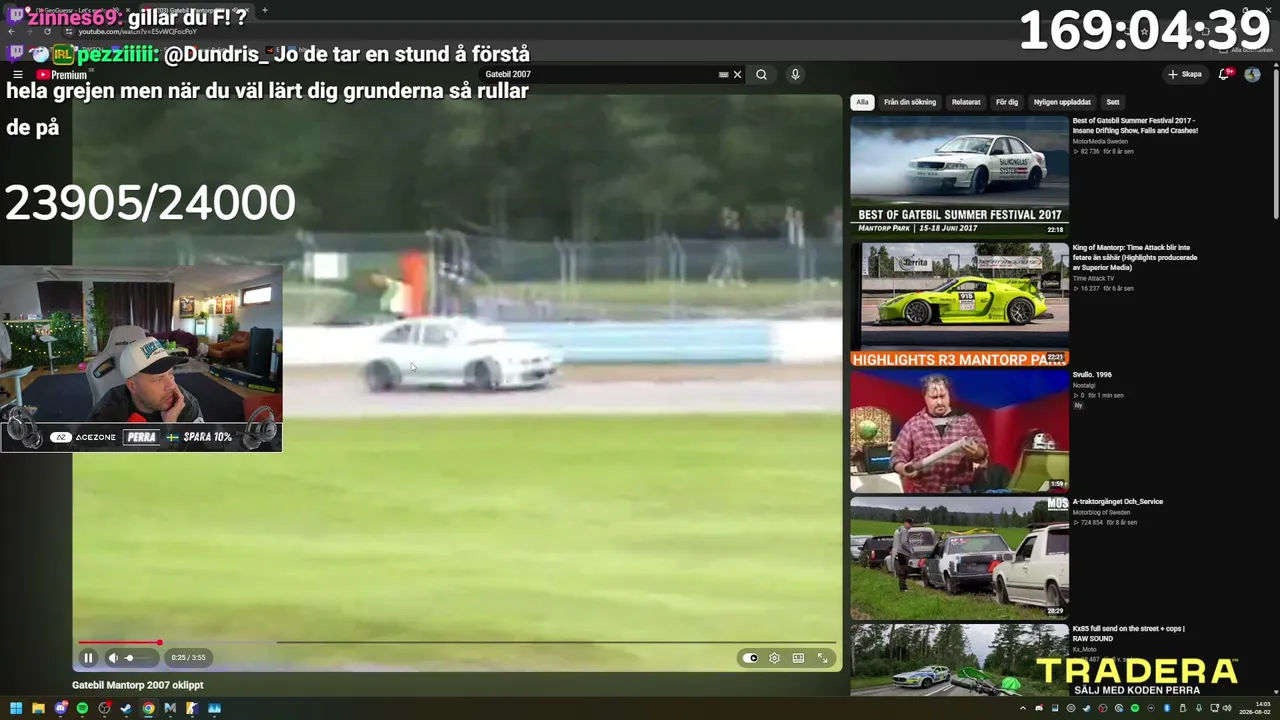Viewport: 1280px width, 720px height.
Task: Open 'Kx85 full send on the street' title
Action: (x=1129, y=633)
